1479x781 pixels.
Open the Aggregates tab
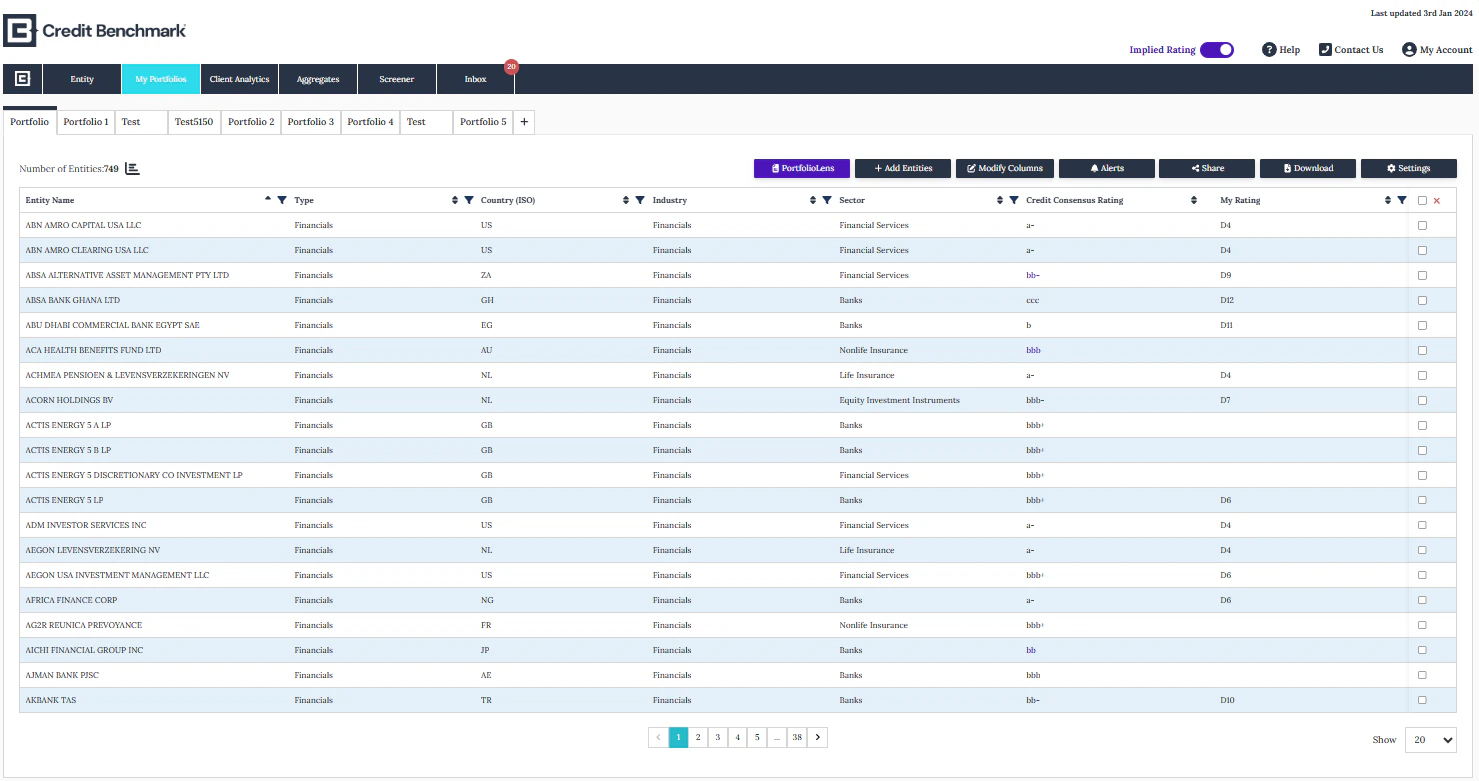tap(318, 79)
